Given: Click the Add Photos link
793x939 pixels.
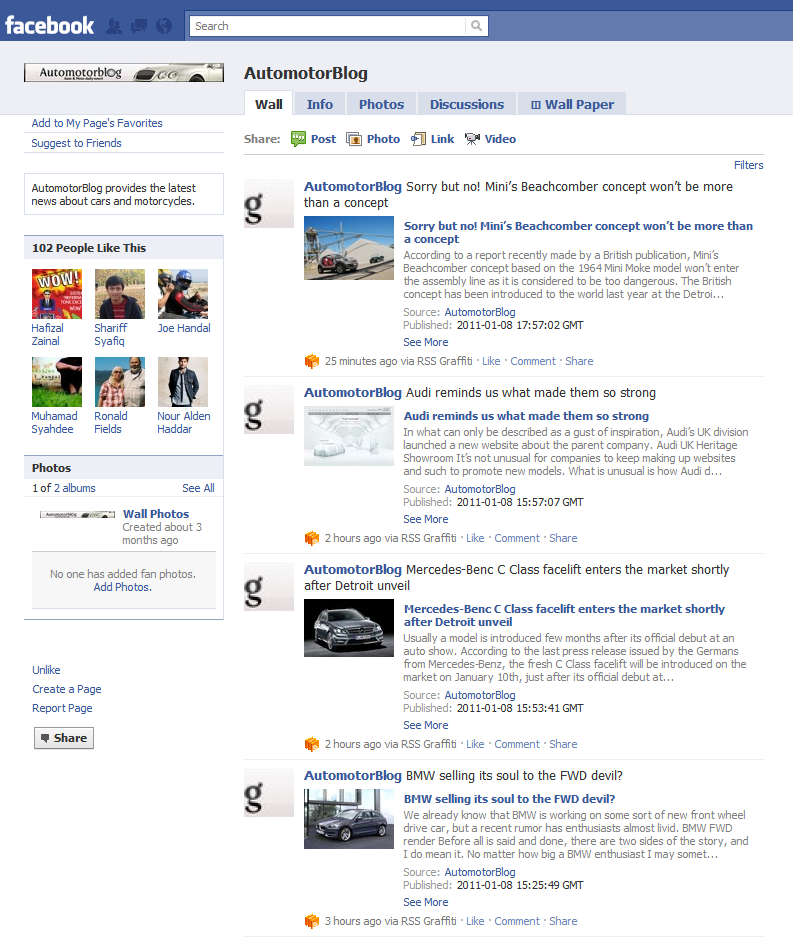Looking at the screenshot, I should 122,587.
